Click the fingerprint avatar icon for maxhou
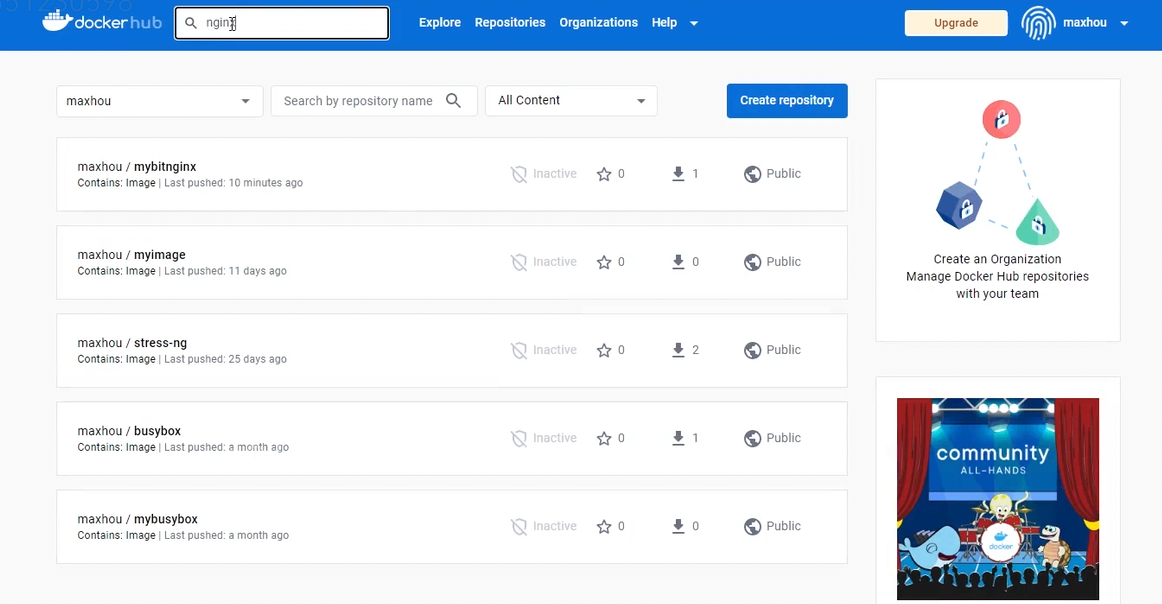This screenshot has width=1162, height=604. (x=1038, y=23)
